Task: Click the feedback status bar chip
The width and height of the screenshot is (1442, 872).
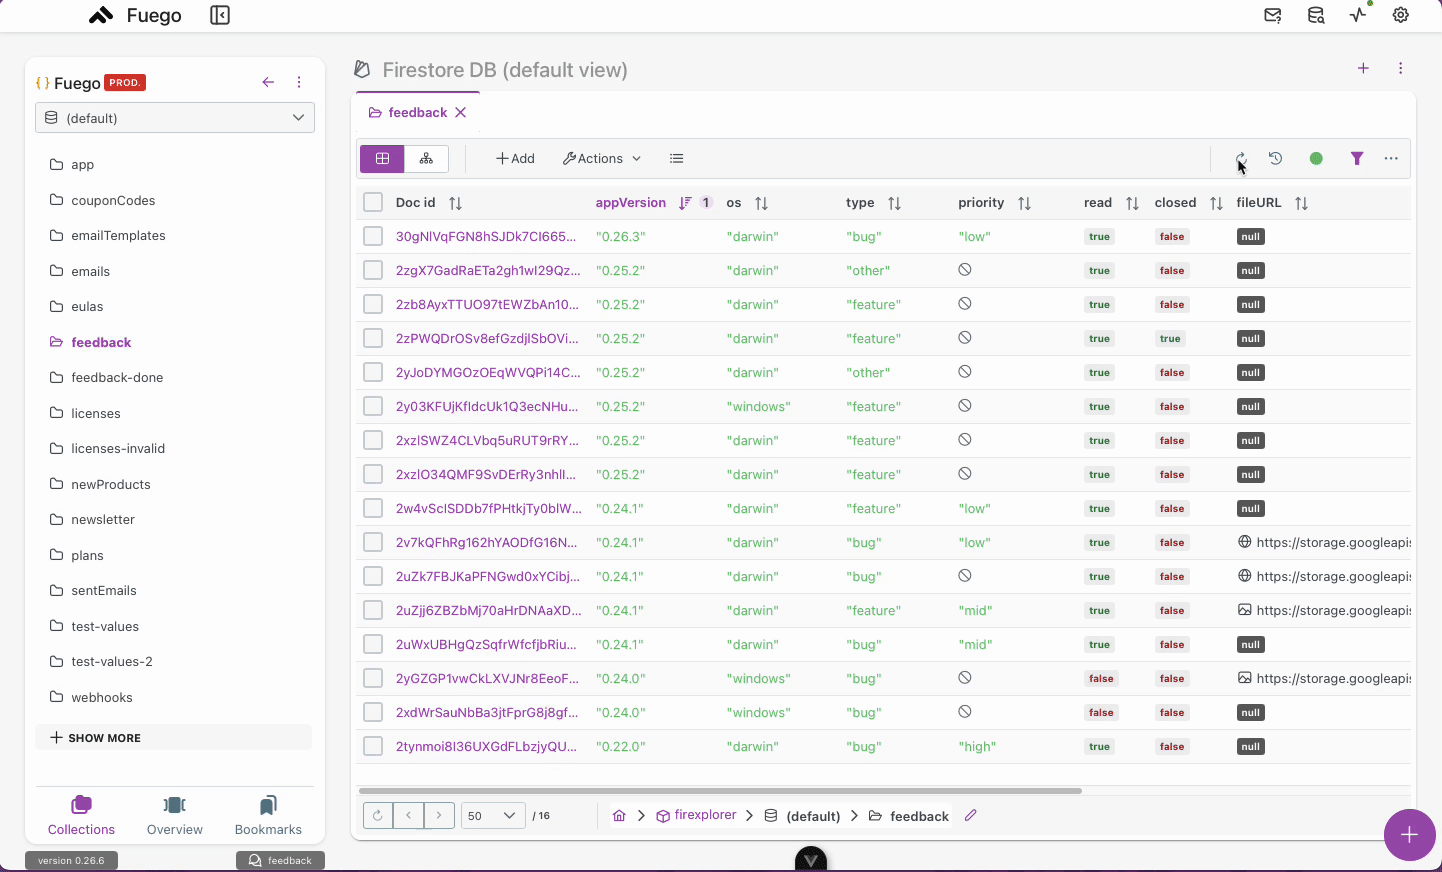Action: pyautogui.click(x=280, y=860)
